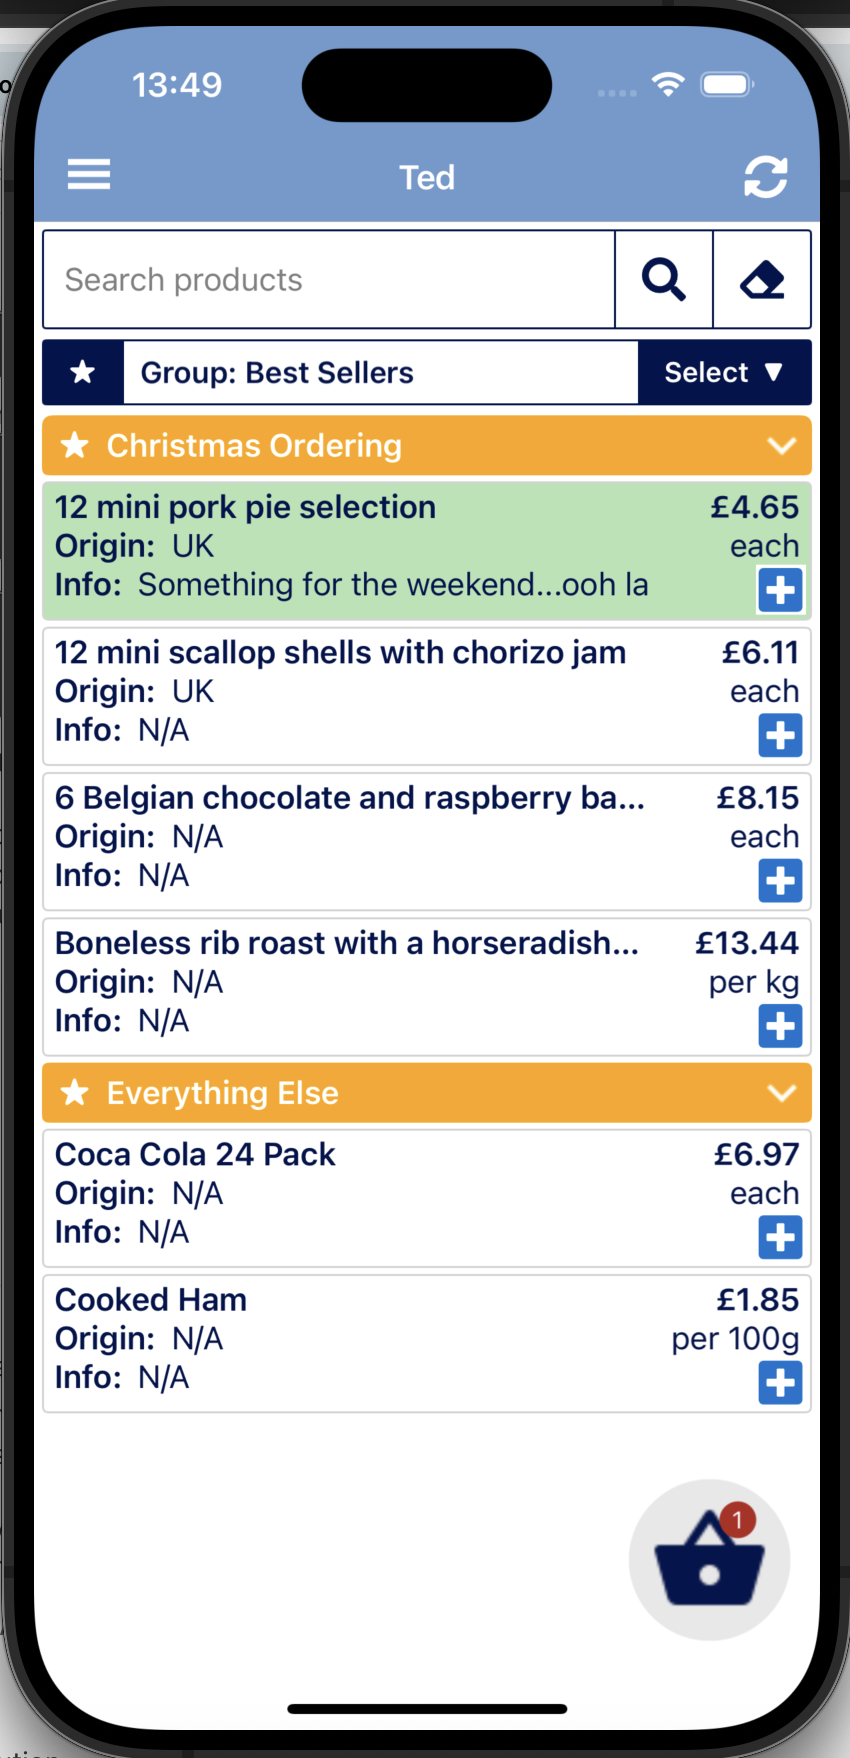Open Cooked Ham product details

400,1343
